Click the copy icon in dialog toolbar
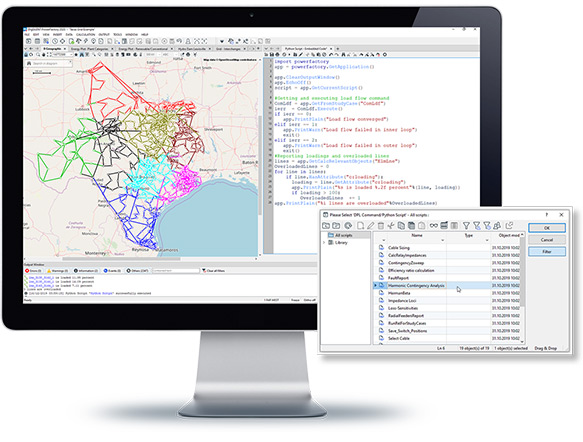583x442 pixels. [x=401, y=226]
